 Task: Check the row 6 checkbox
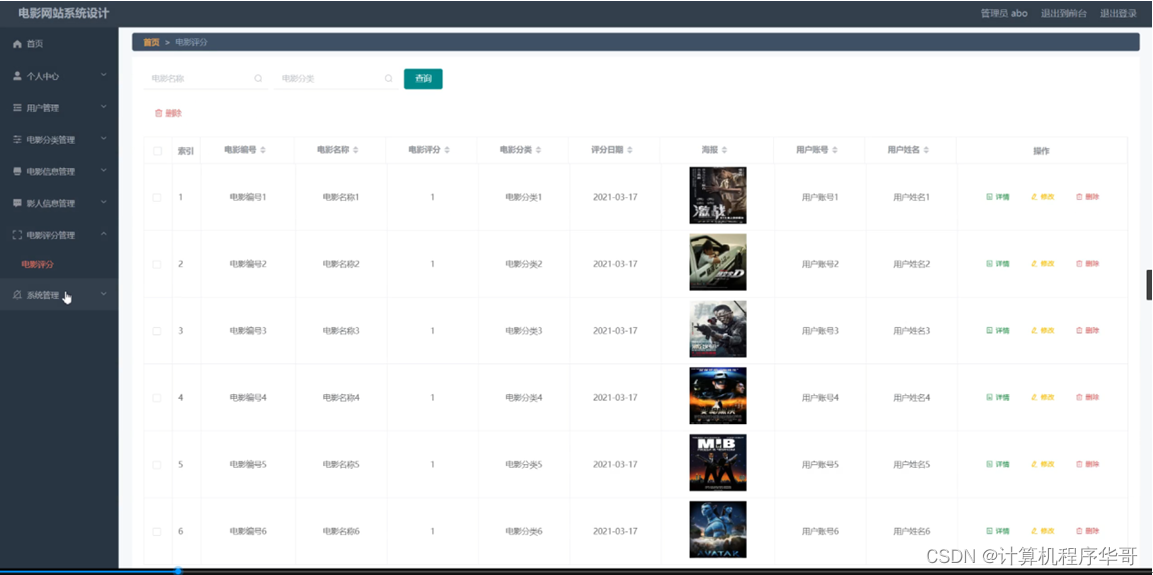157,532
